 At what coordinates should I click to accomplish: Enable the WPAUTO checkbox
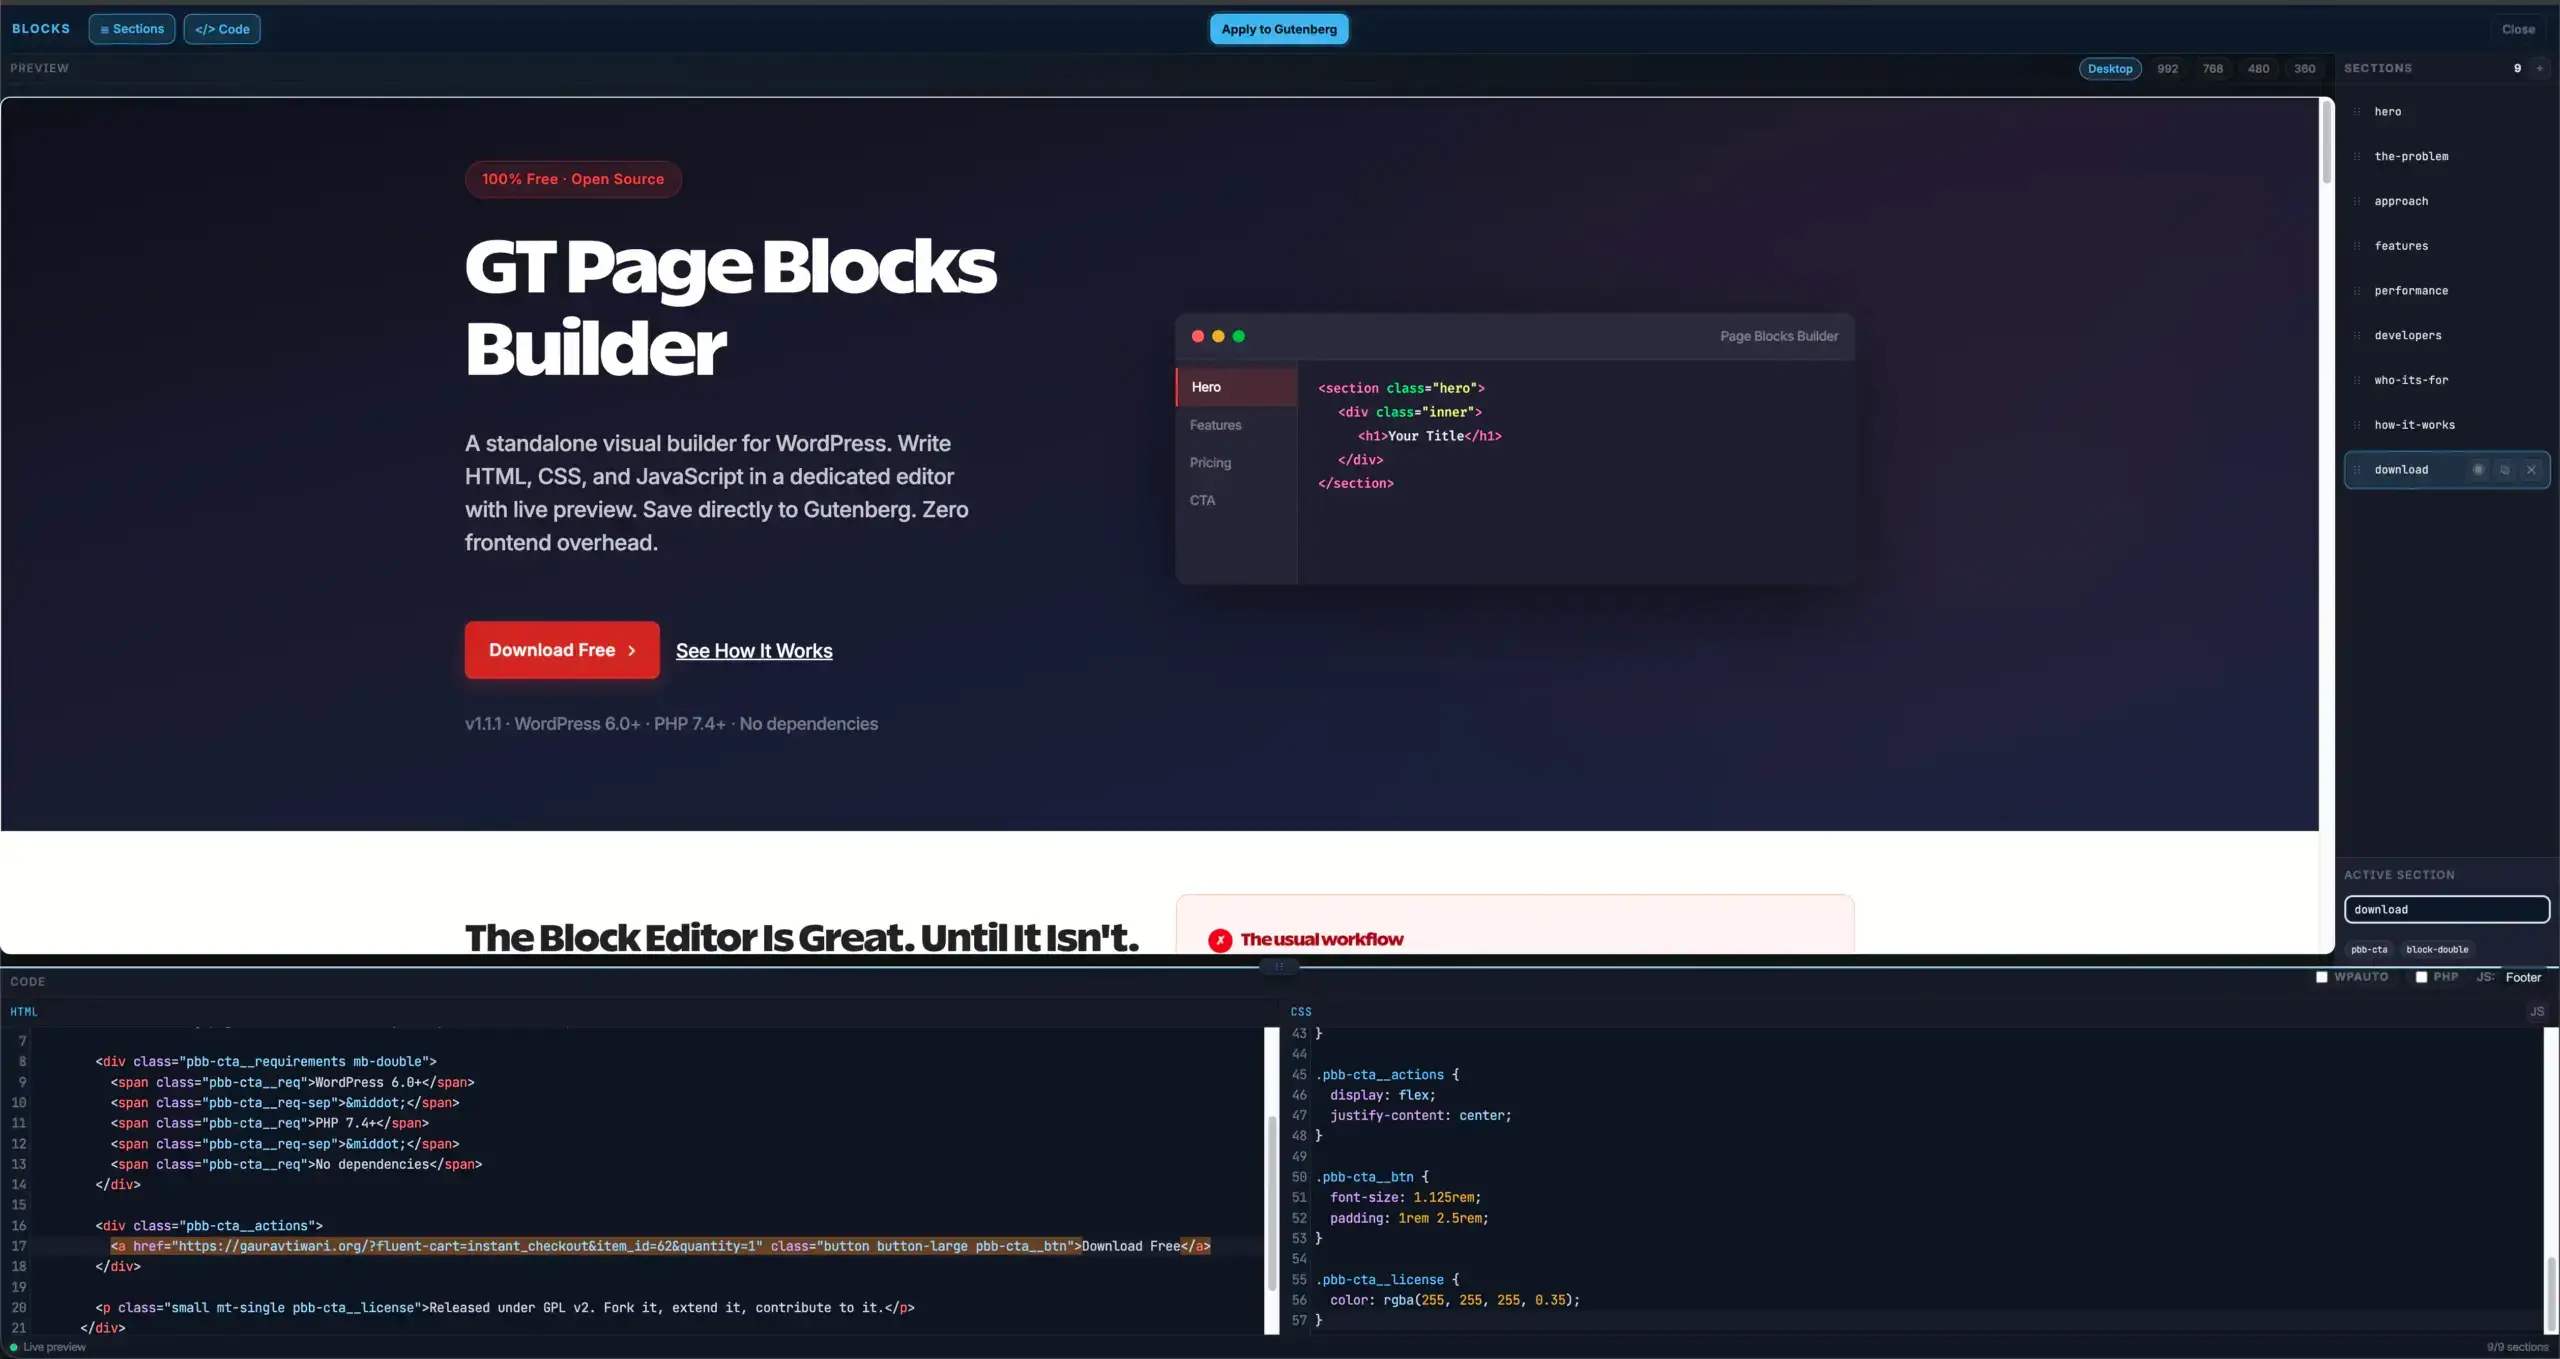click(x=2322, y=977)
